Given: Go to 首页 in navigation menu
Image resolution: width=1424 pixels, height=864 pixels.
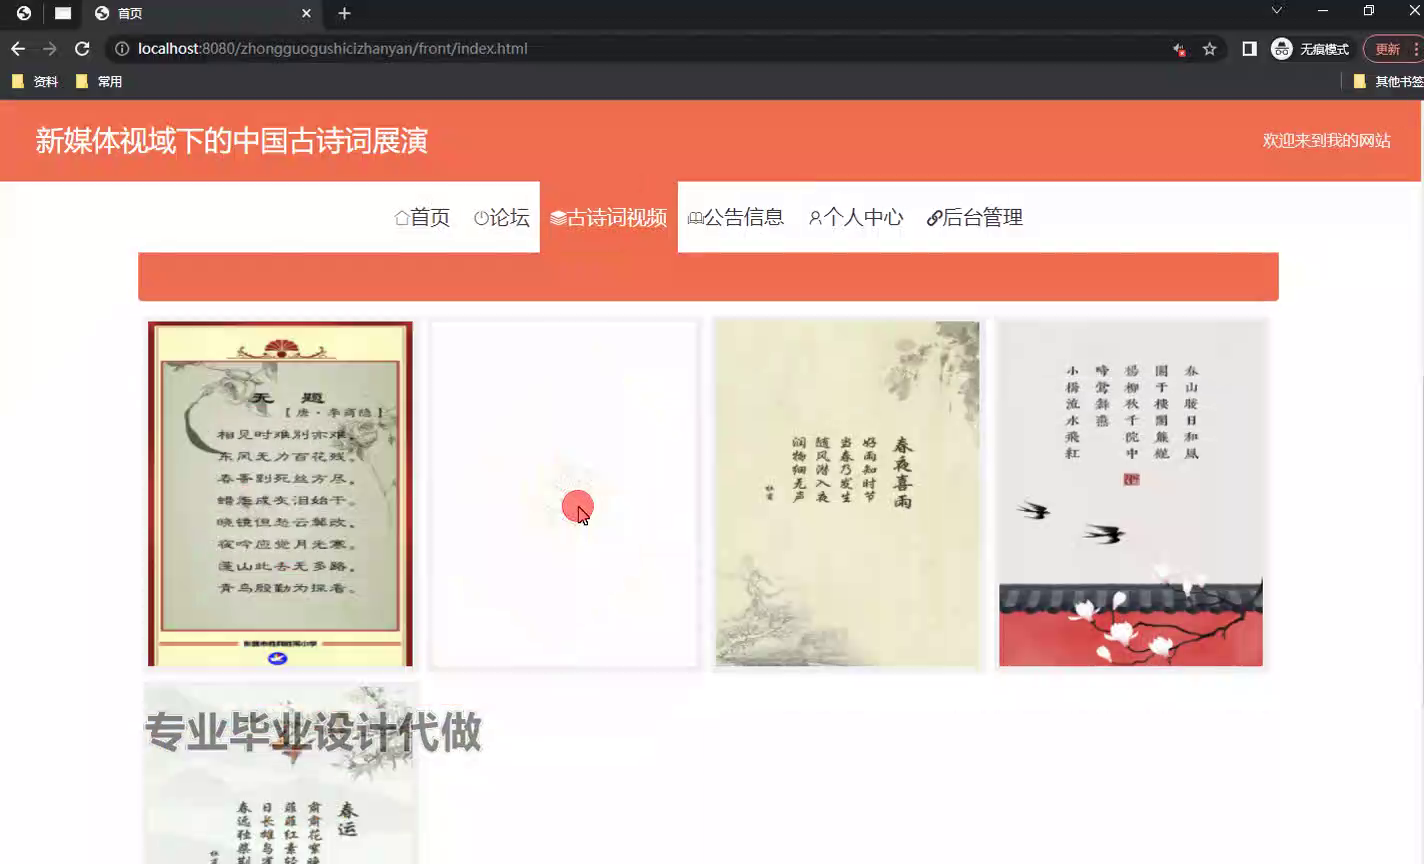Looking at the screenshot, I should (x=422, y=217).
